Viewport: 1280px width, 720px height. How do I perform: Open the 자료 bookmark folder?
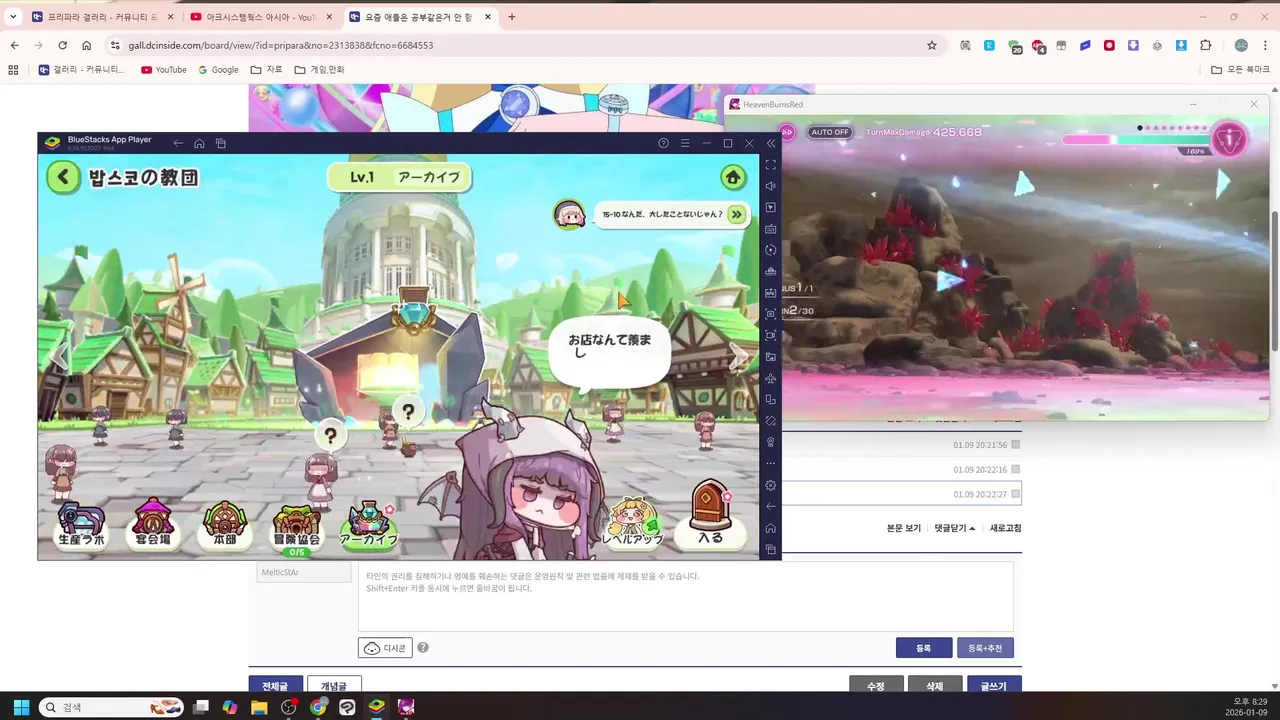coord(266,70)
